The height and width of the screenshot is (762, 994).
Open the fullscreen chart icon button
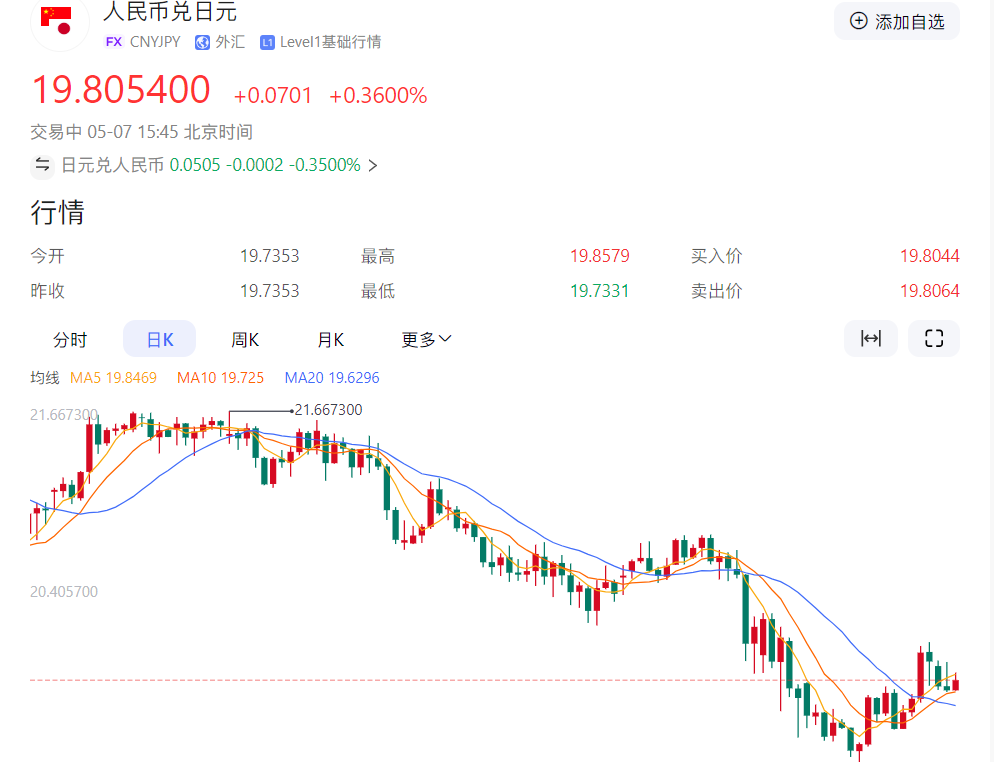click(x=934, y=339)
